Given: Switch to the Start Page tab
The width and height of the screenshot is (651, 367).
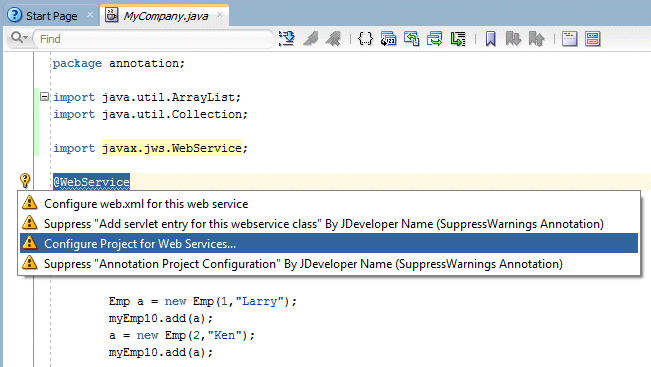Looking at the screenshot, I should [x=51, y=16].
